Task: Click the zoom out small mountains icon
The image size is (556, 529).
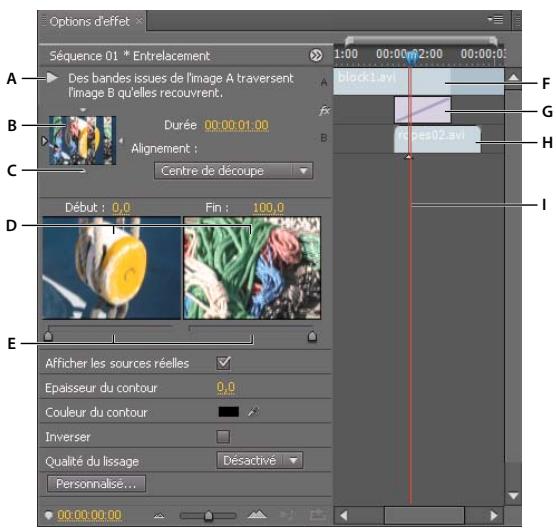Action: pyautogui.click(x=159, y=516)
